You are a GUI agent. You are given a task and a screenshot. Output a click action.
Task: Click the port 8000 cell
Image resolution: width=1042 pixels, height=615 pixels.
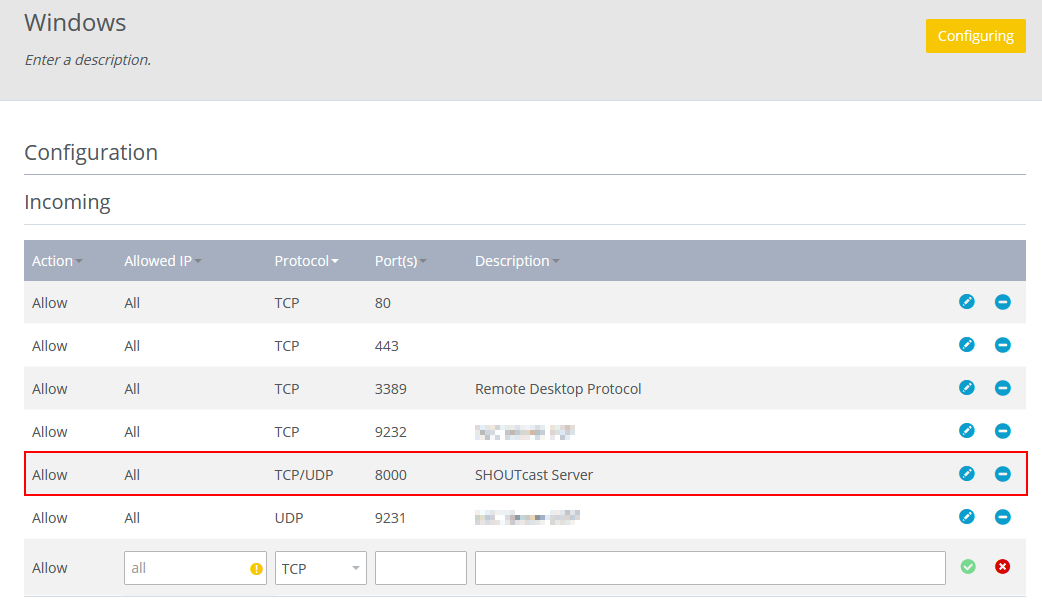click(x=391, y=475)
